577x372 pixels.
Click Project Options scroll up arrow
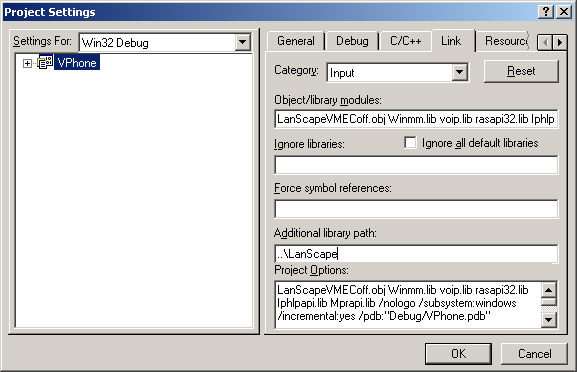pos(548,290)
